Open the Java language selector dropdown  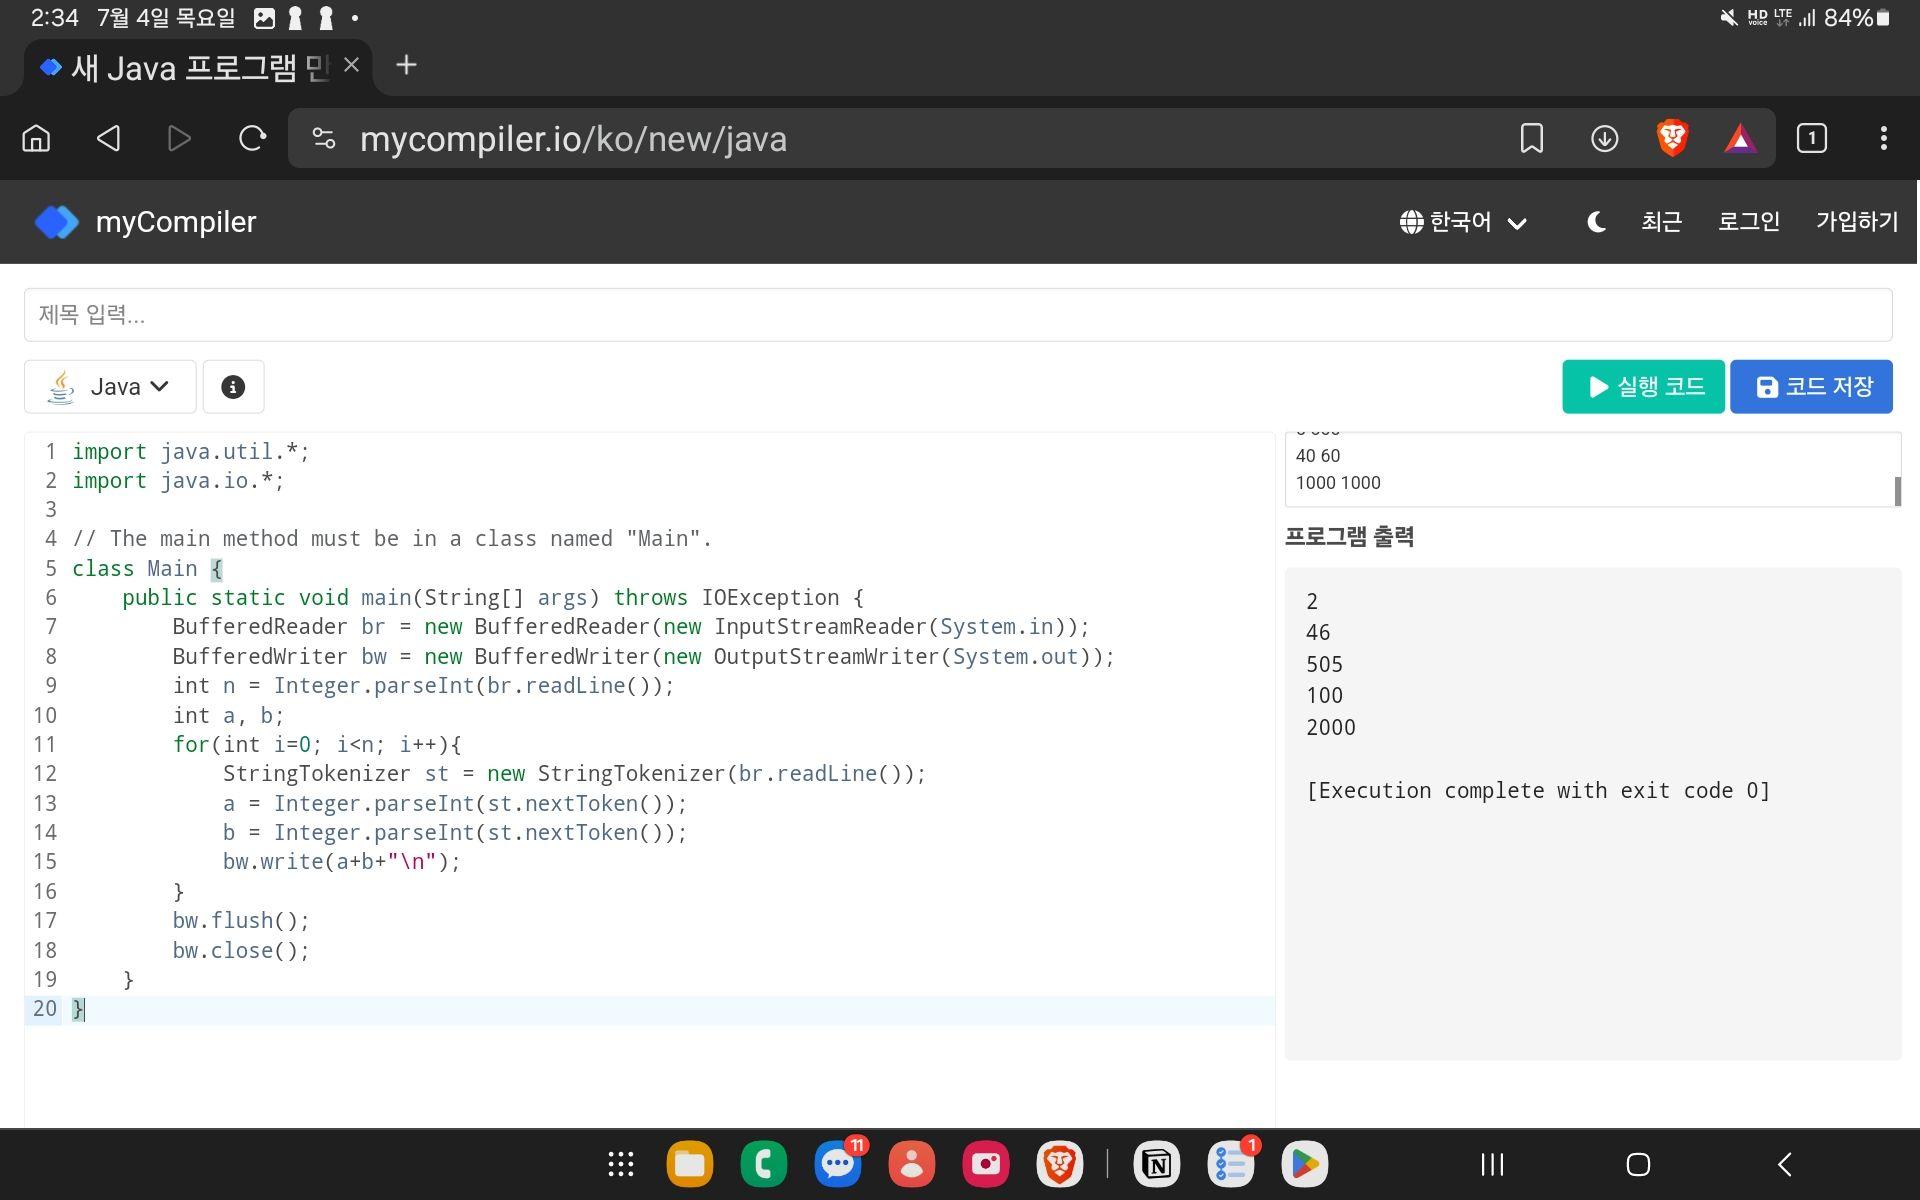[110, 387]
